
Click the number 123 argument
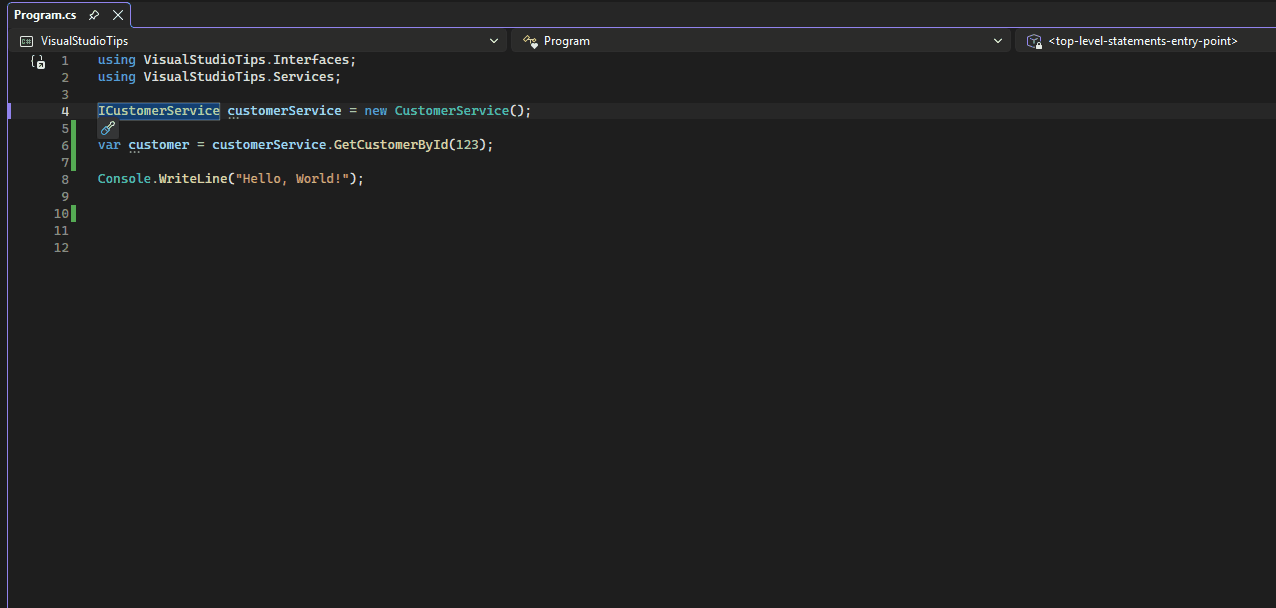click(467, 145)
